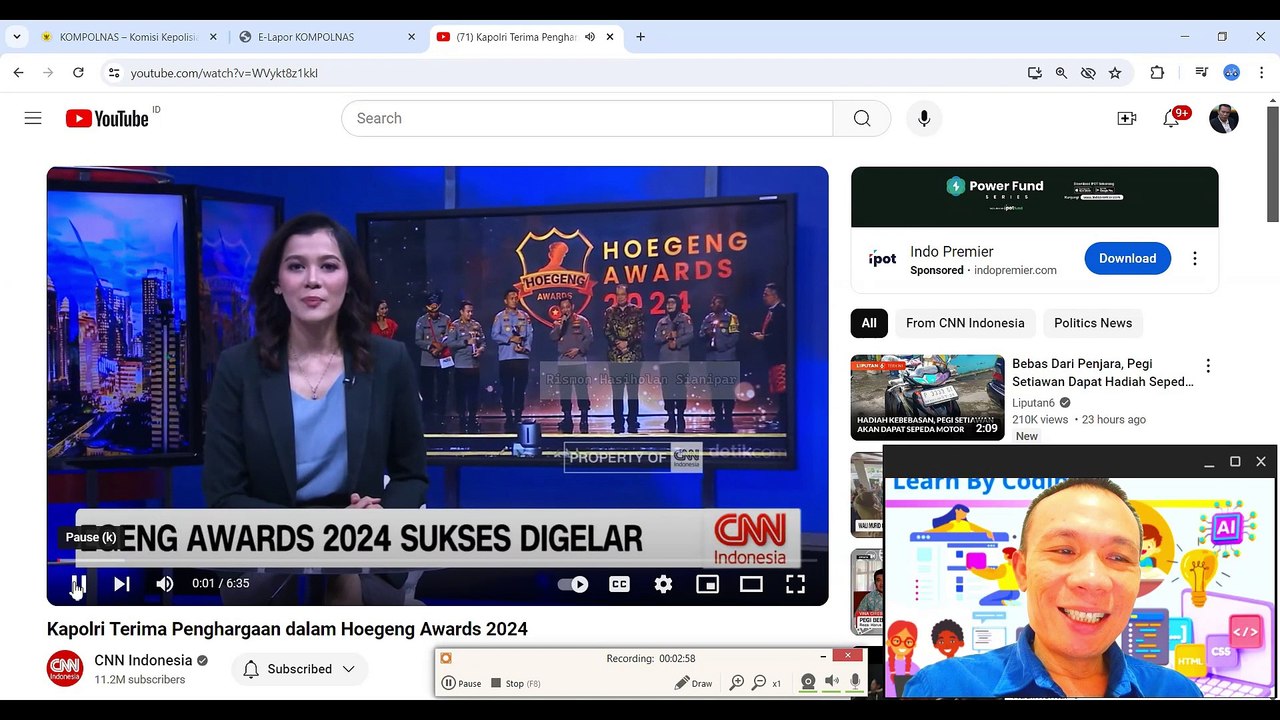1280x720 pixels.
Task: Click the YouTube search field
Action: pos(587,118)
